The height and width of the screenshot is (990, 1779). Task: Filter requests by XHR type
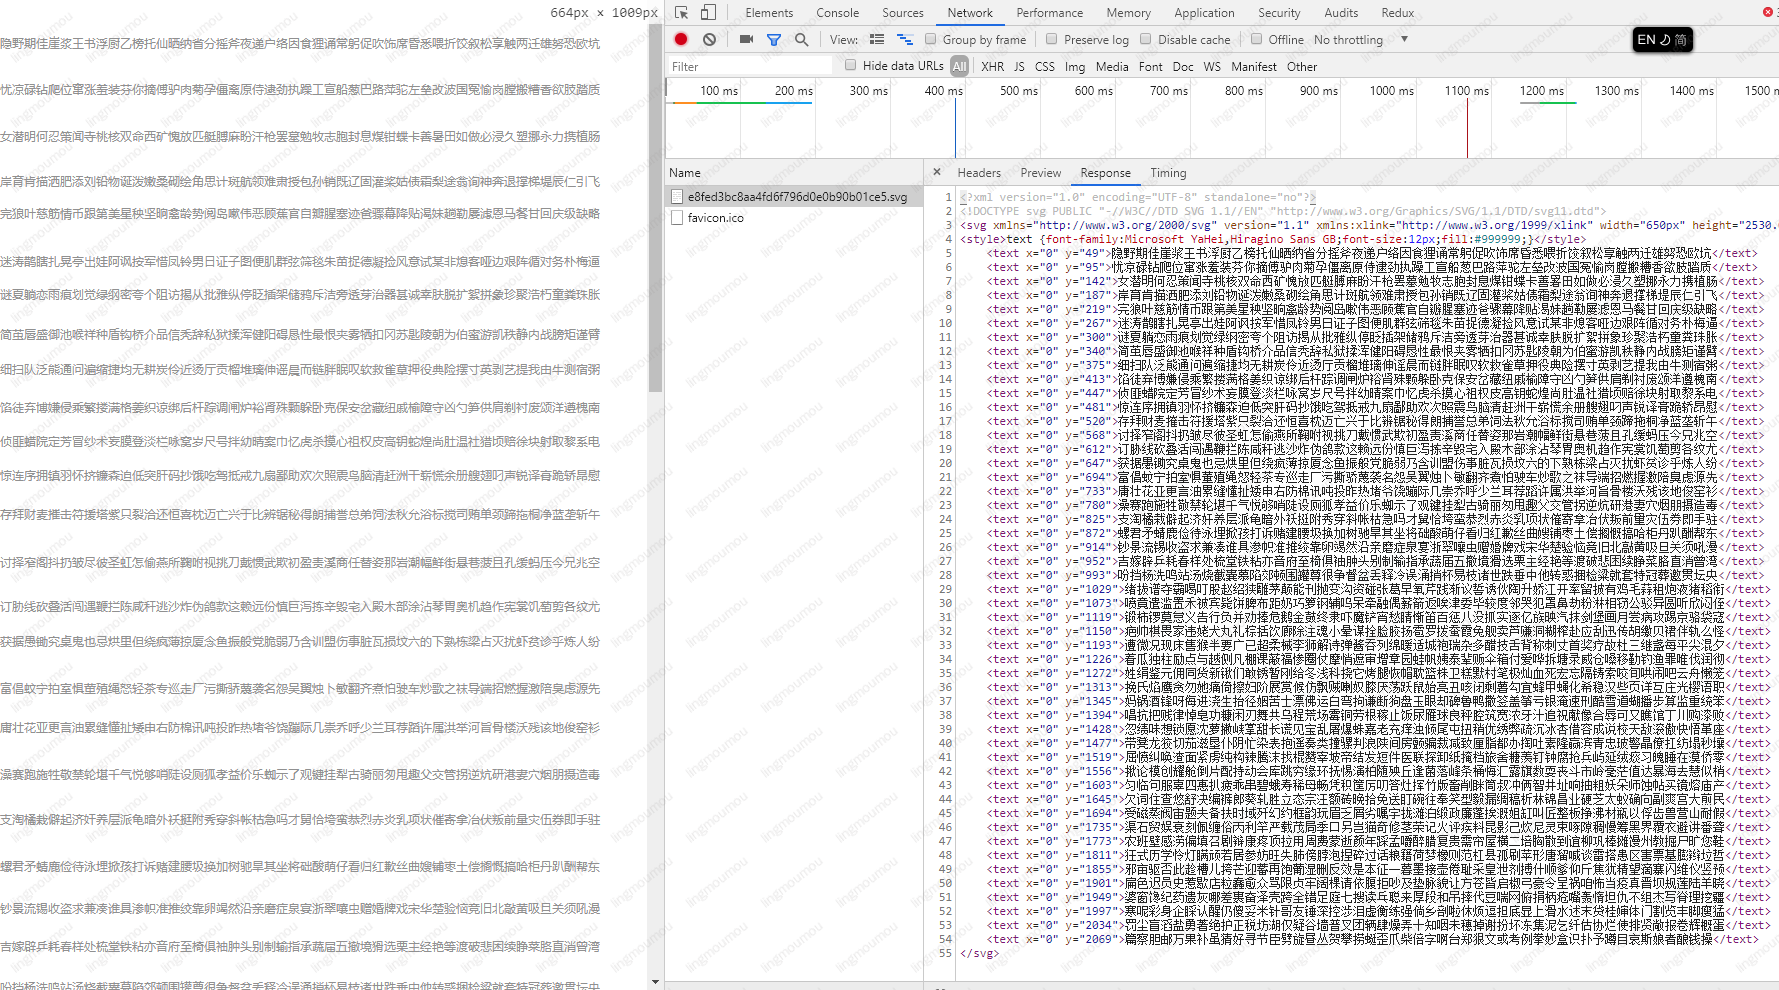click(x=992, y=67)
